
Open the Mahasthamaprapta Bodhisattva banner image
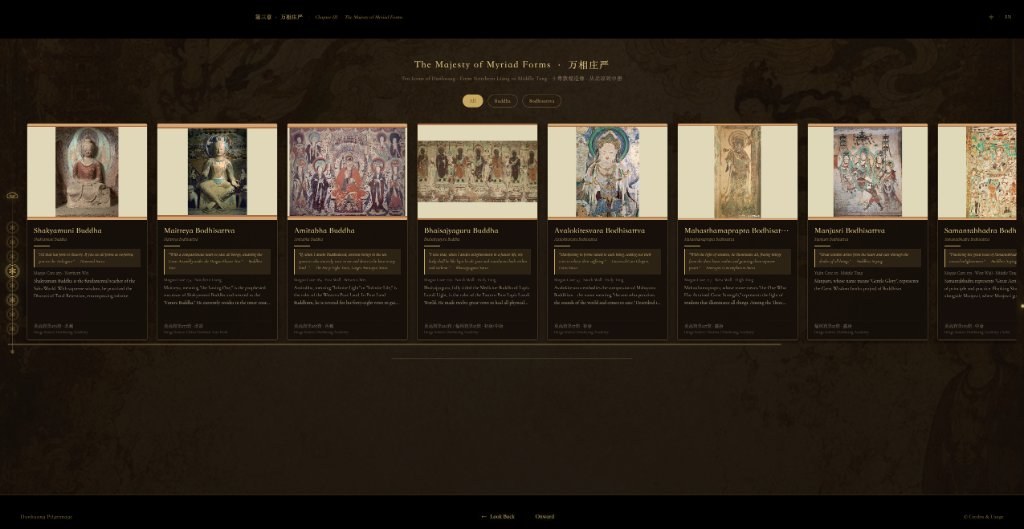point(737,172)
